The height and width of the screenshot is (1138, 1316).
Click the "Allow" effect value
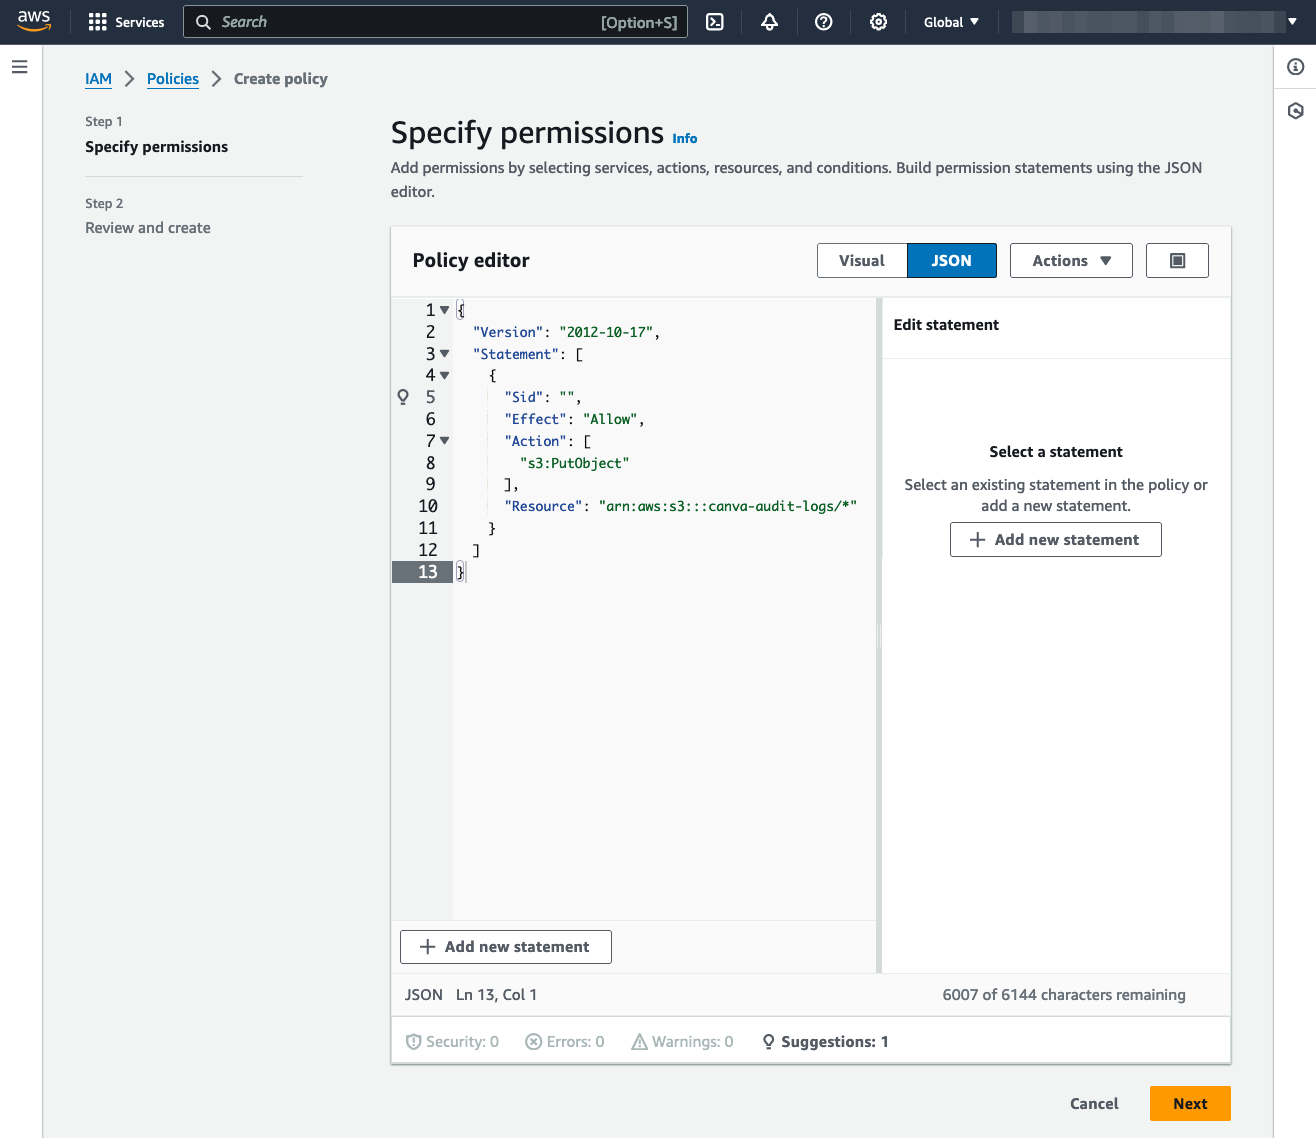(x=610, y=420)
